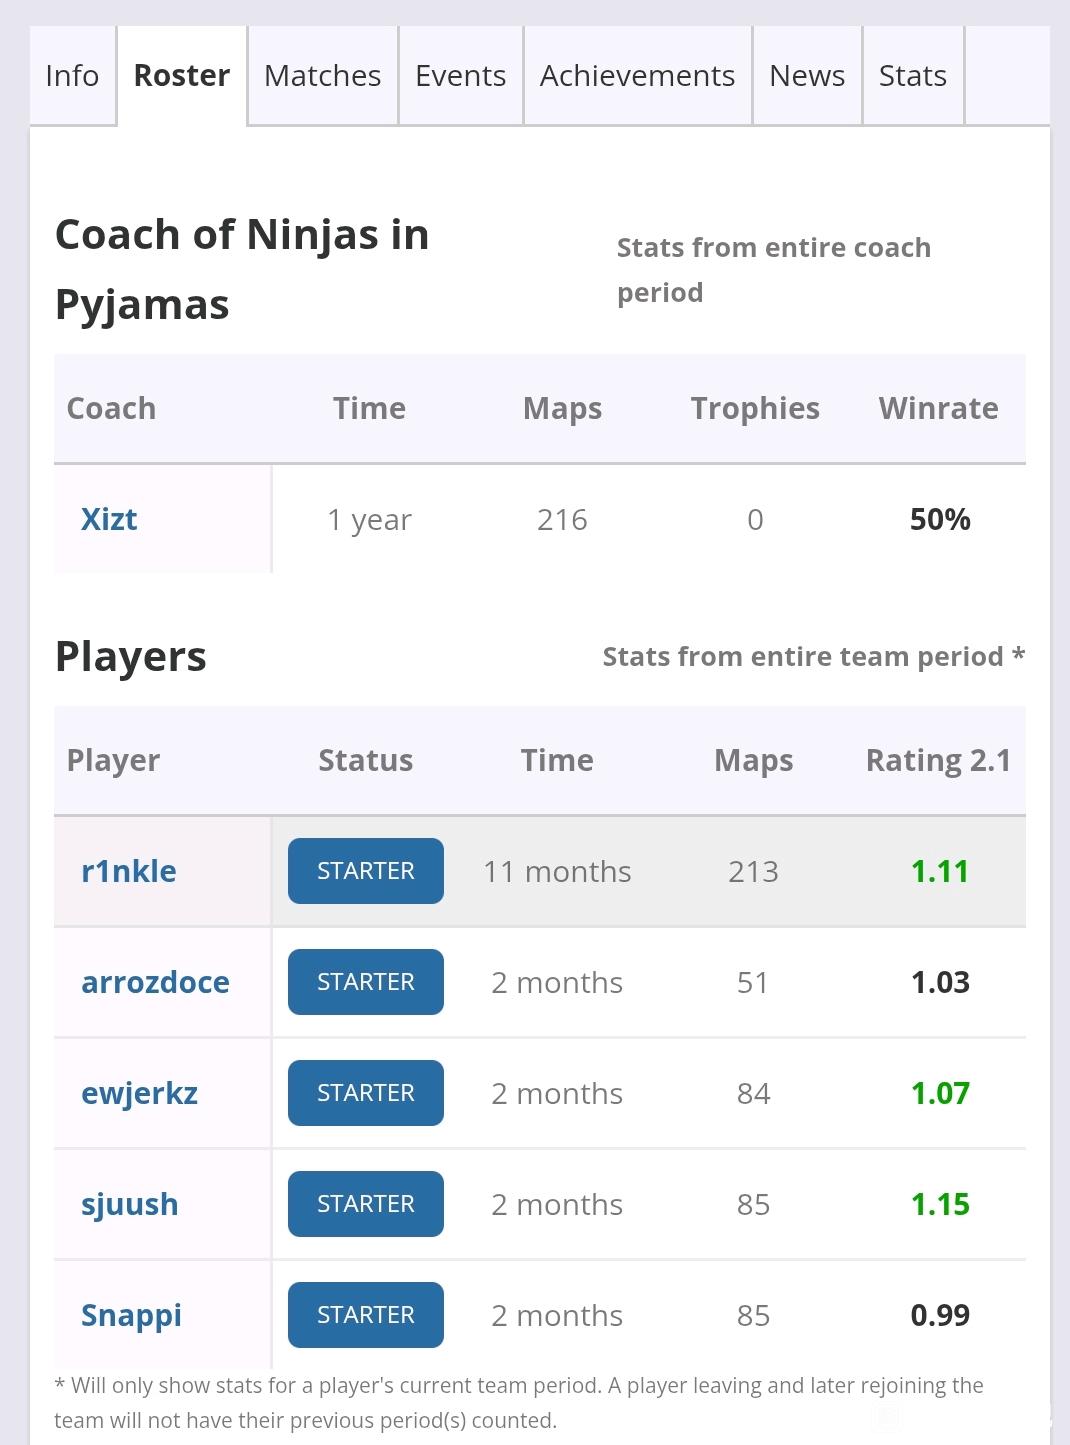Switch to the Info tab
The image size is (1070, 1445).
point(72,76)
